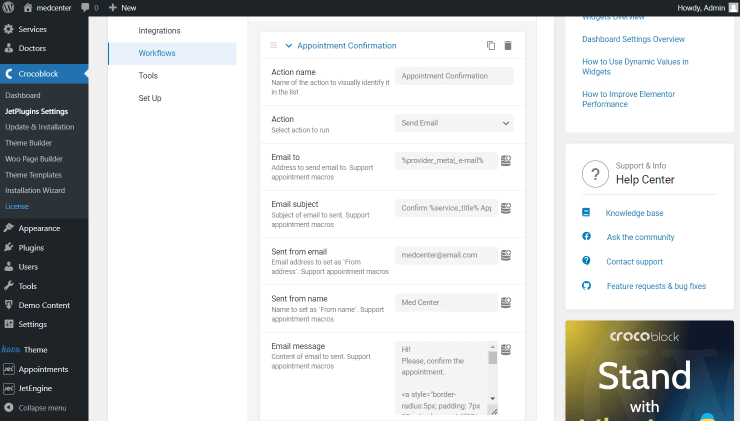Click the Demo Content icon
The height and width of the screenshot is (421, 740).
[8, 305]
